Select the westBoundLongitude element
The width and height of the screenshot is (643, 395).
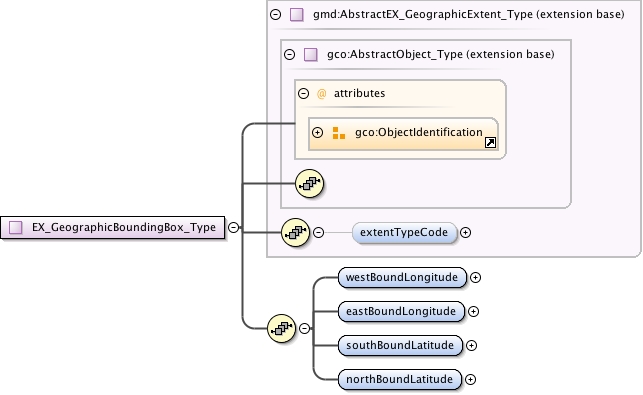click(x=402, y=278)
